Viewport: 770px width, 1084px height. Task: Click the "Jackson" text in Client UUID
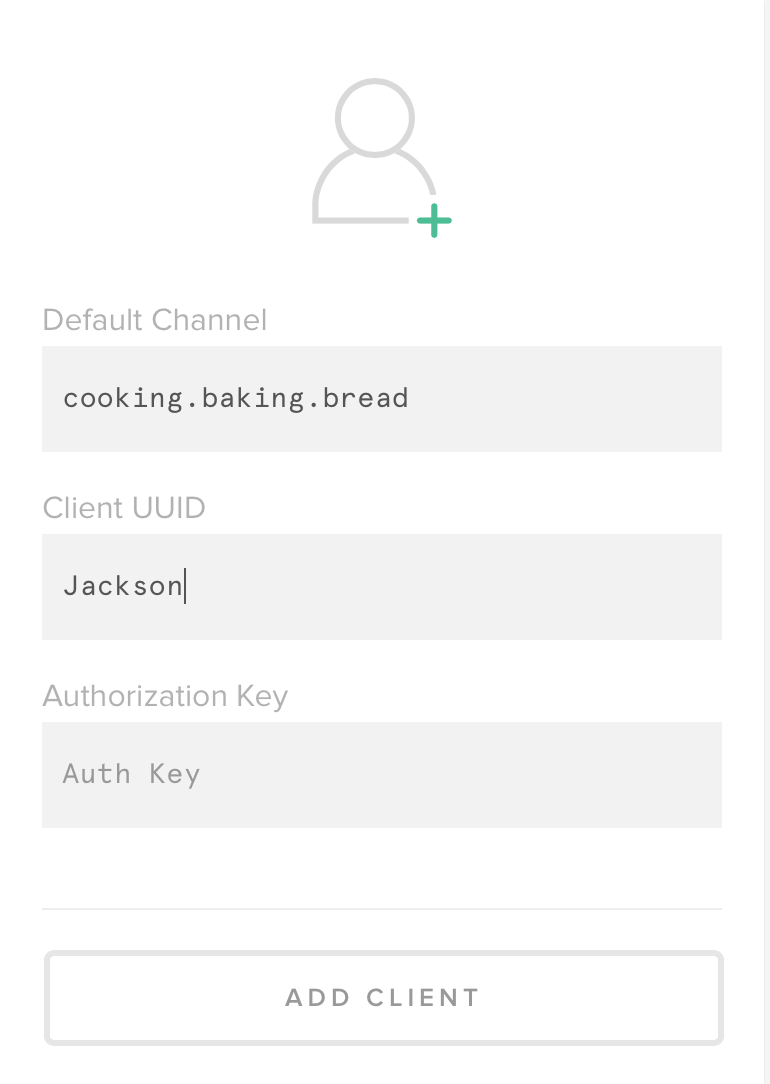122,586
